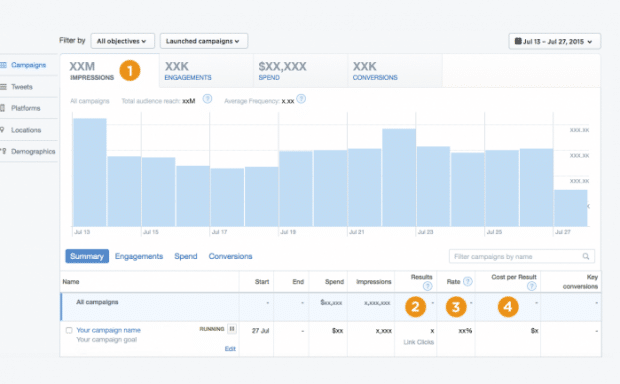Click the help icon next to Rate column
This screenshot has width=620, height=384.
pyautogui.click(x=467, y=282)
